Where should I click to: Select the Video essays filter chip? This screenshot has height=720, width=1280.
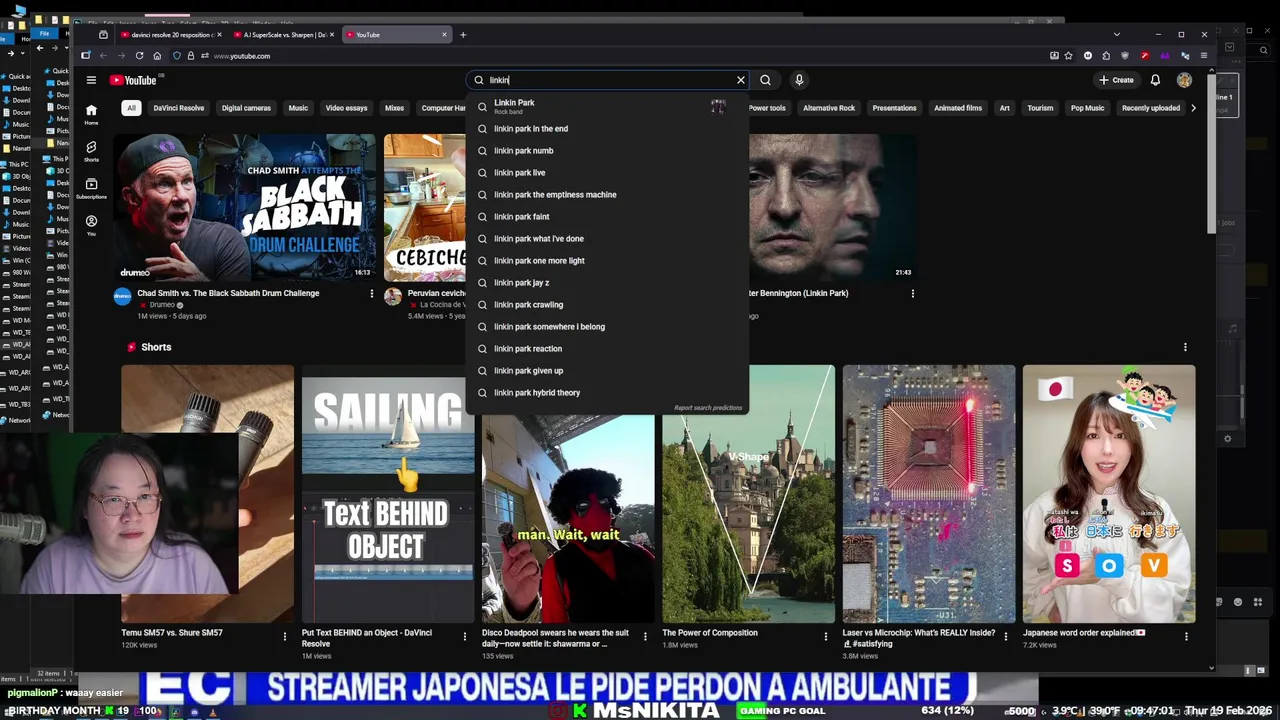[x=346, y=108]
